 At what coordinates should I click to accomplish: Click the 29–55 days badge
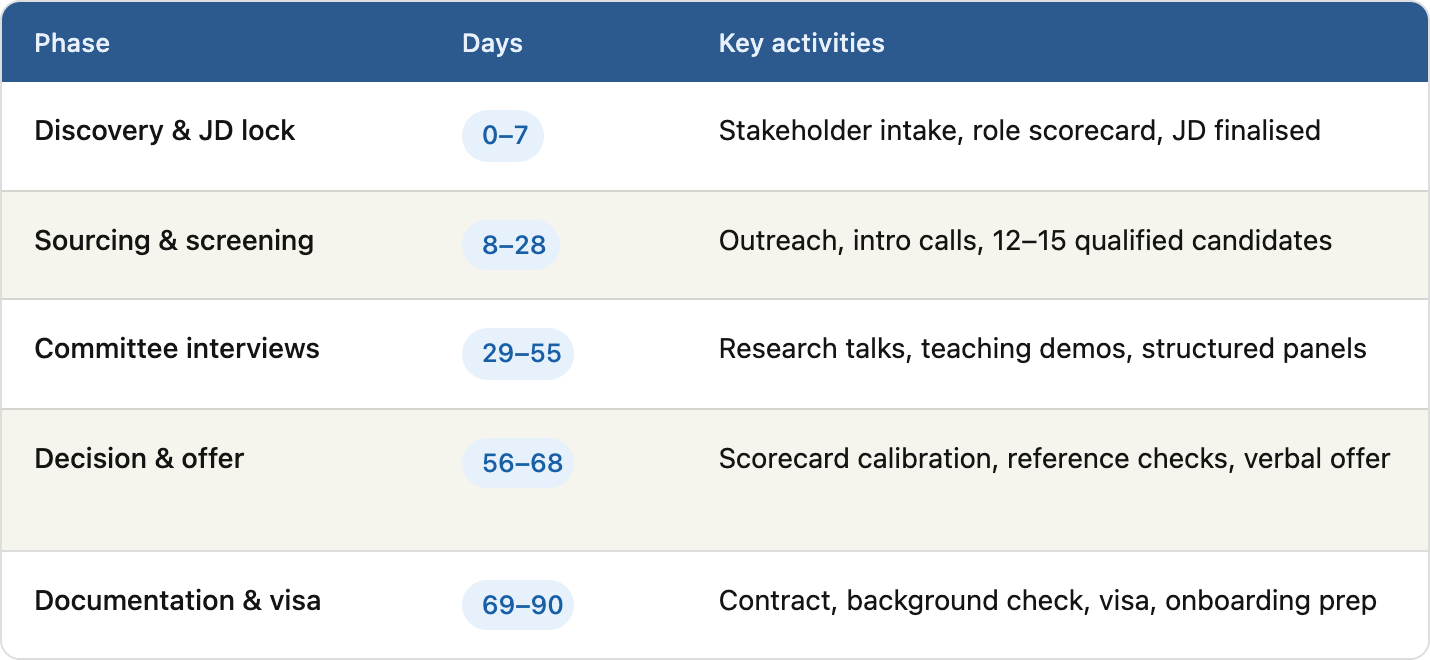click(518, 354)
